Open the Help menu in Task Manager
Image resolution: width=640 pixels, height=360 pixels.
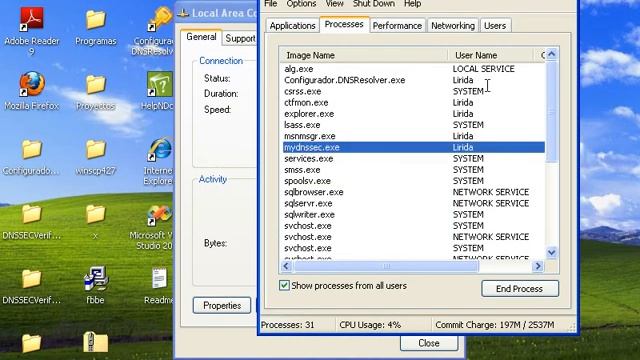[412, 4]
